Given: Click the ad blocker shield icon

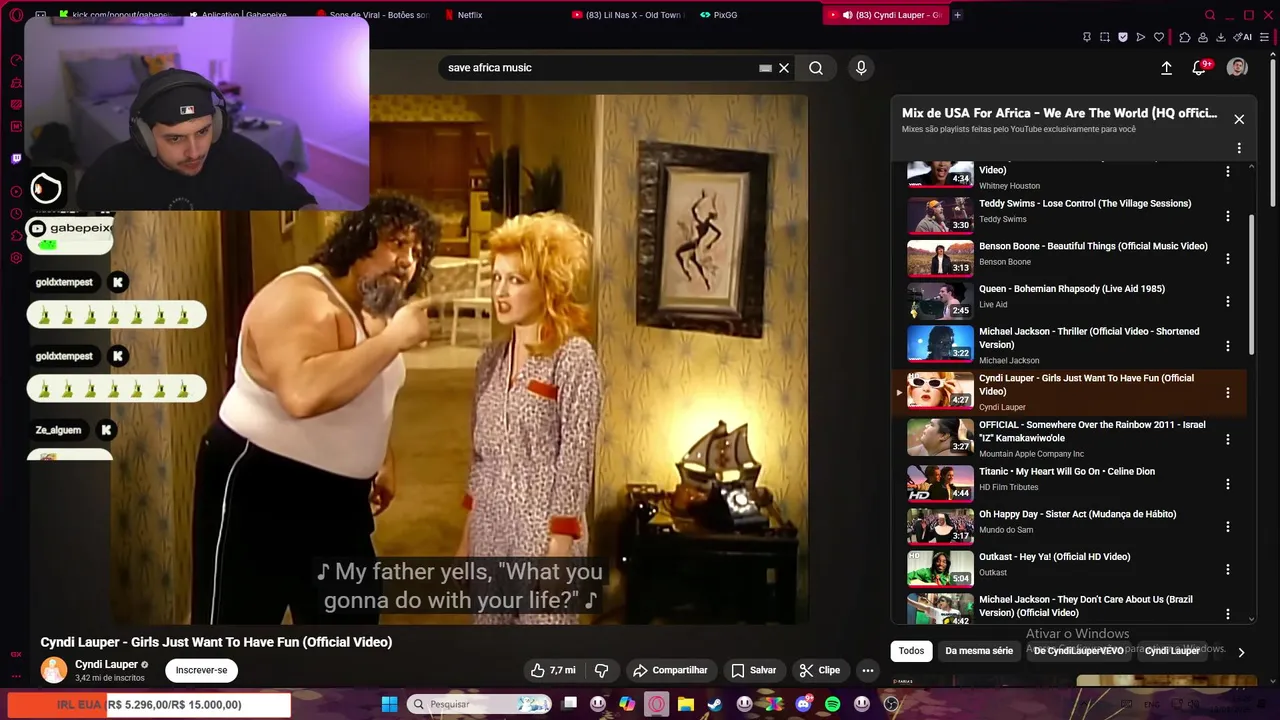Looking at the screenshot, I should point(1123,37).
